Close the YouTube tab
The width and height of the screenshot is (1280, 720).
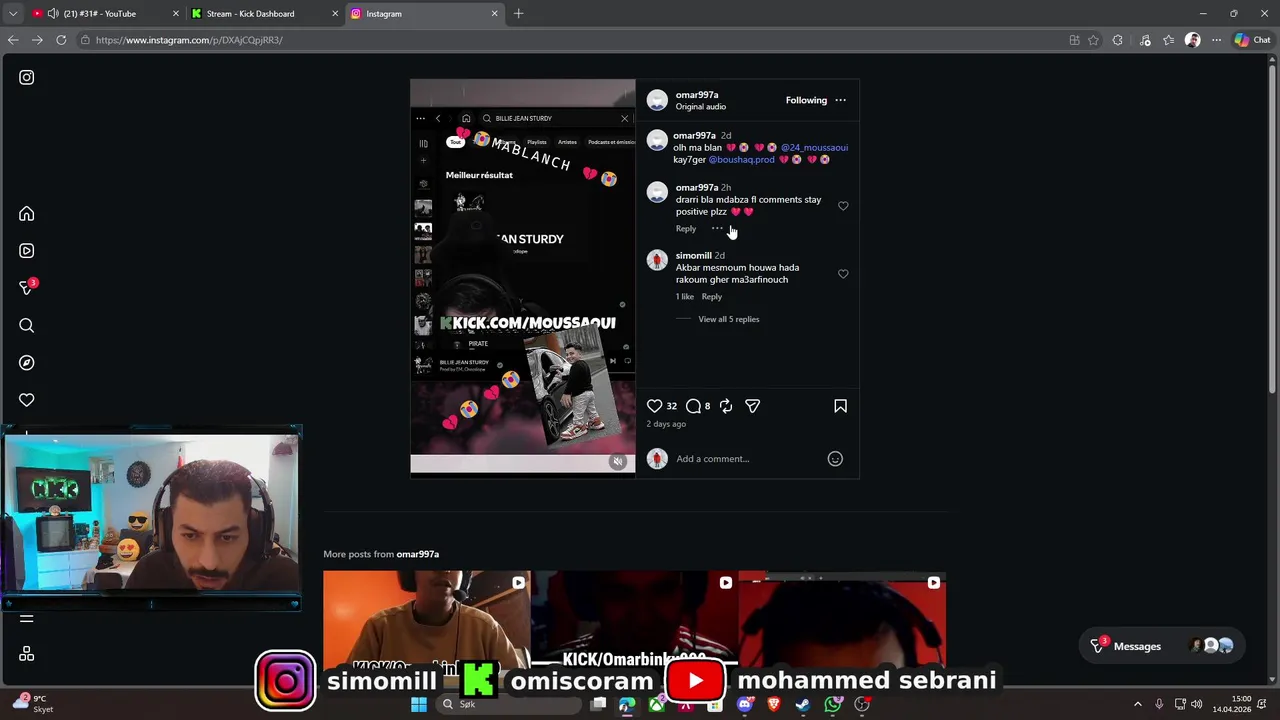click(176, 14)
